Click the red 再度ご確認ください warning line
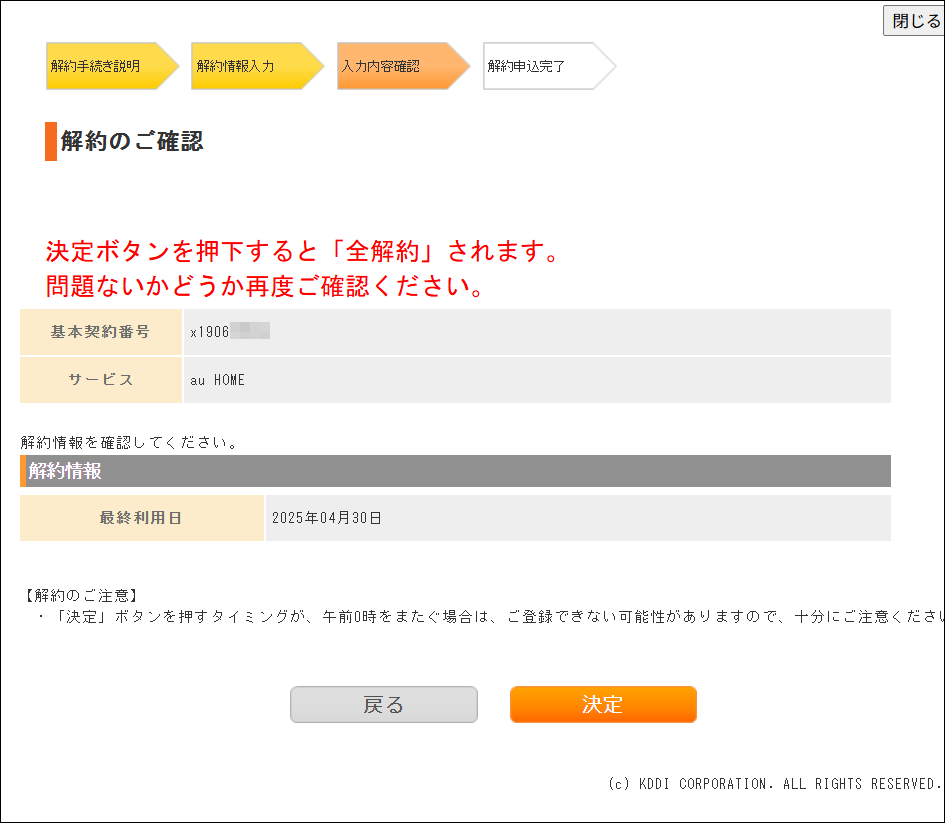Viewport: 945px width, 823px height. [266, 286]
